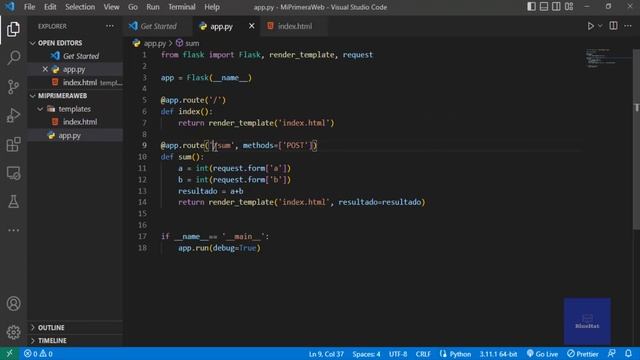Select Python interpreter 3.11.1 64-bit

tap(498, 354)
